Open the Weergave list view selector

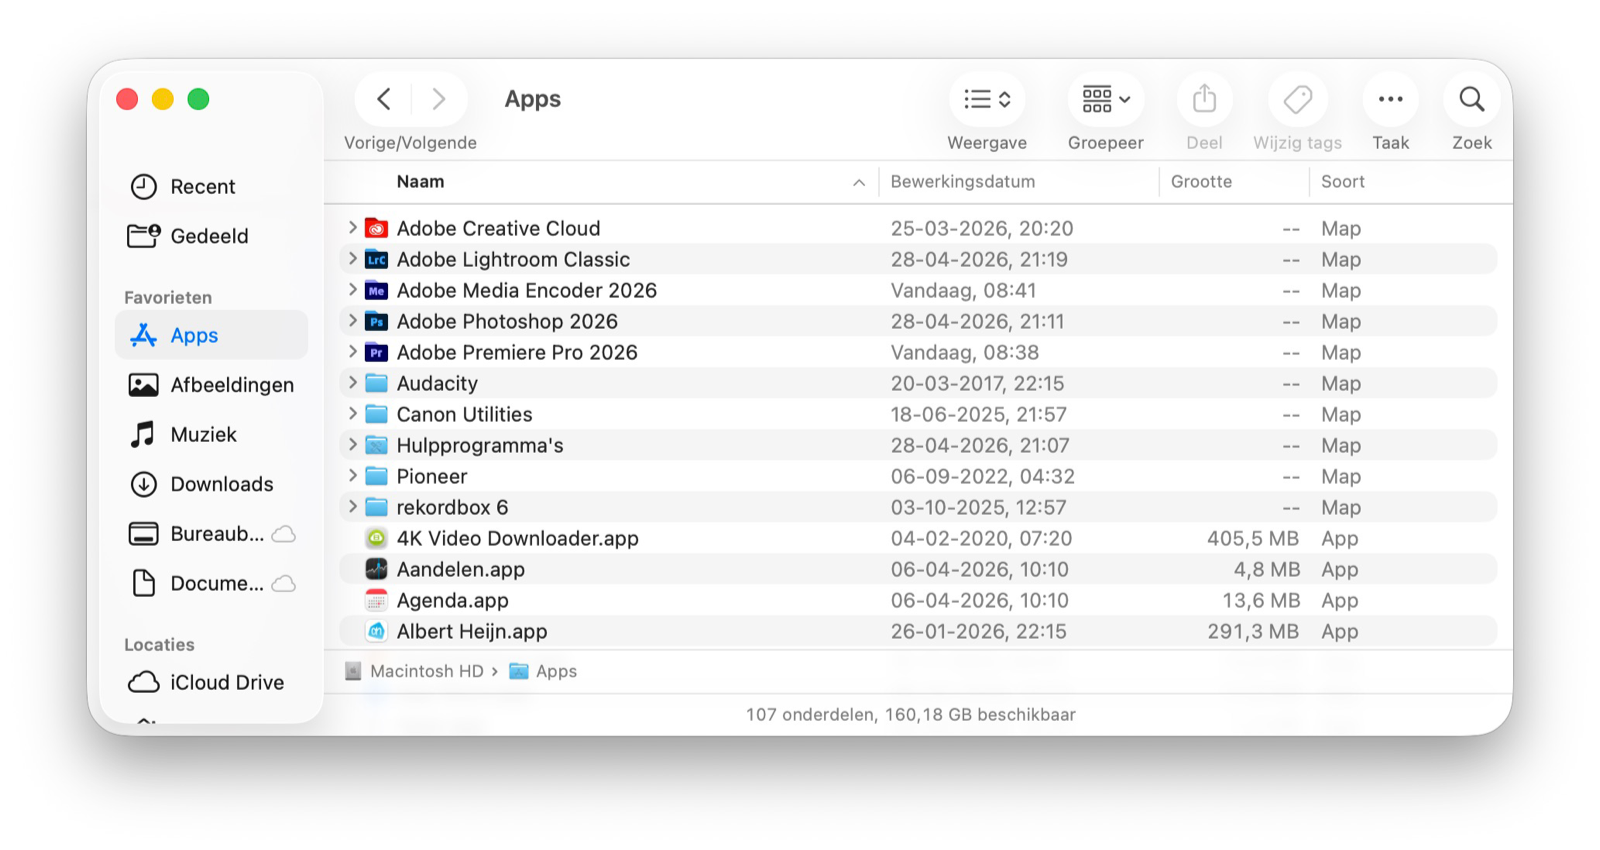987,99
